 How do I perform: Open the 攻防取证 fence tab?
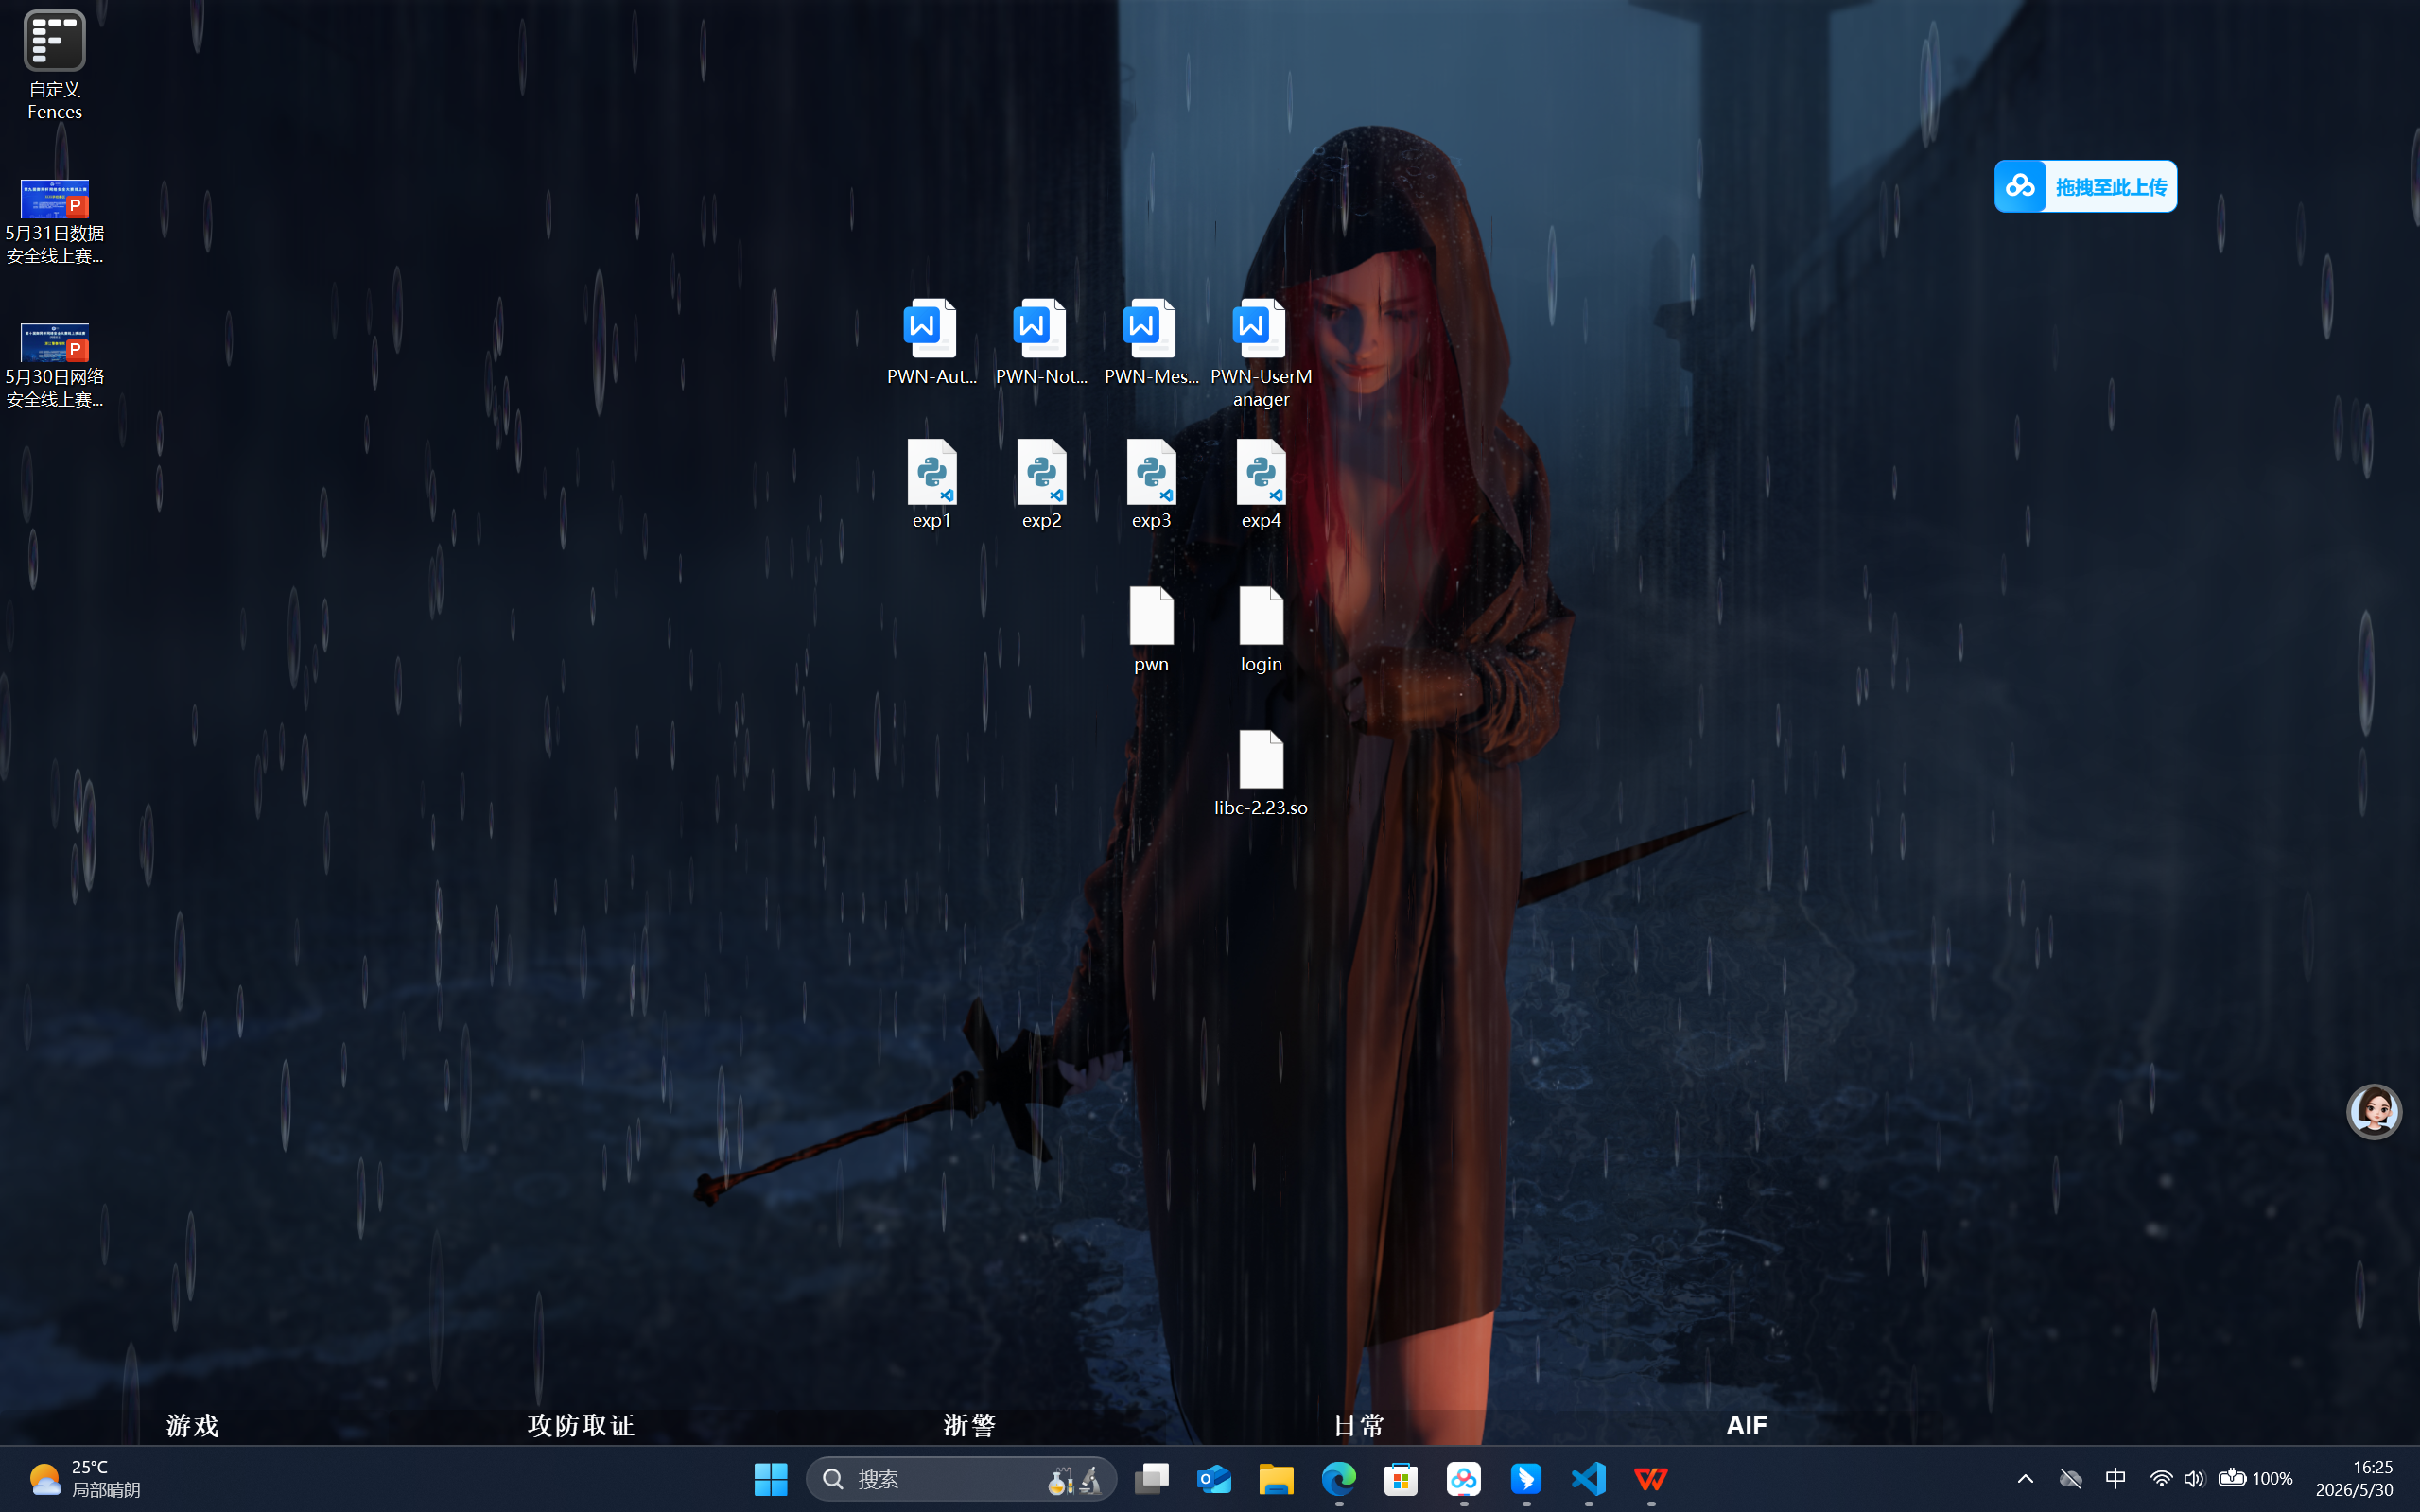click(x=581, y=1425)
